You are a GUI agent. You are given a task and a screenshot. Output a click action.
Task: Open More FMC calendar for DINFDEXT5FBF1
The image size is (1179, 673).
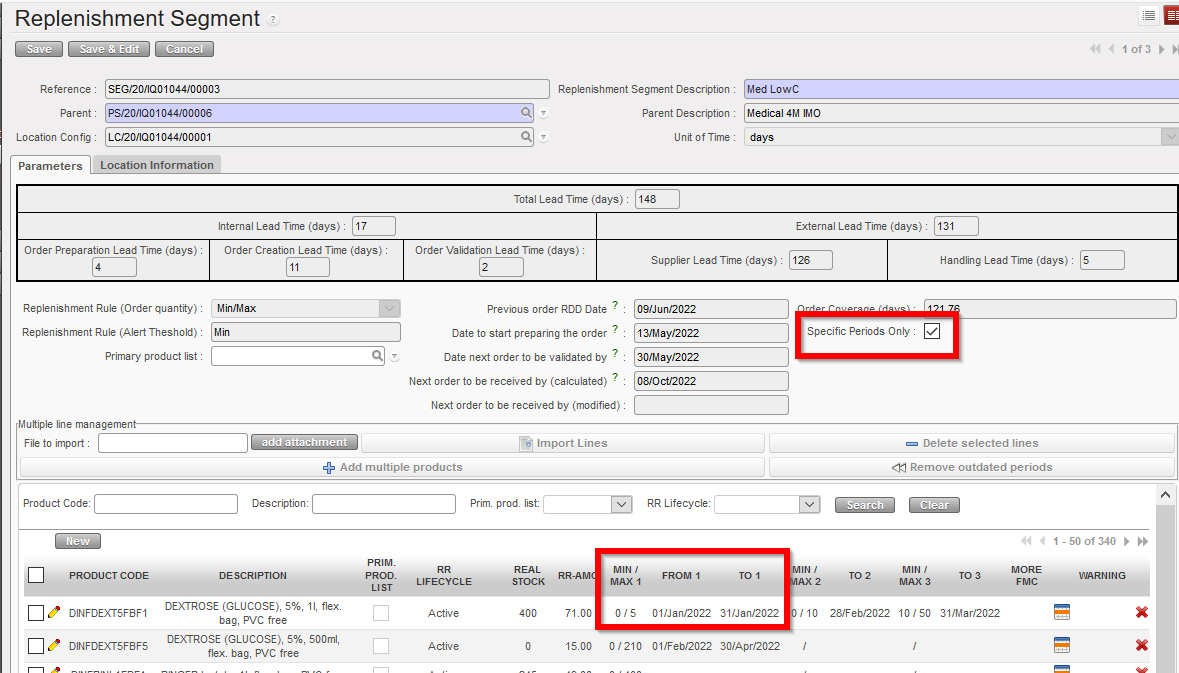click(x=1062, y=613)
